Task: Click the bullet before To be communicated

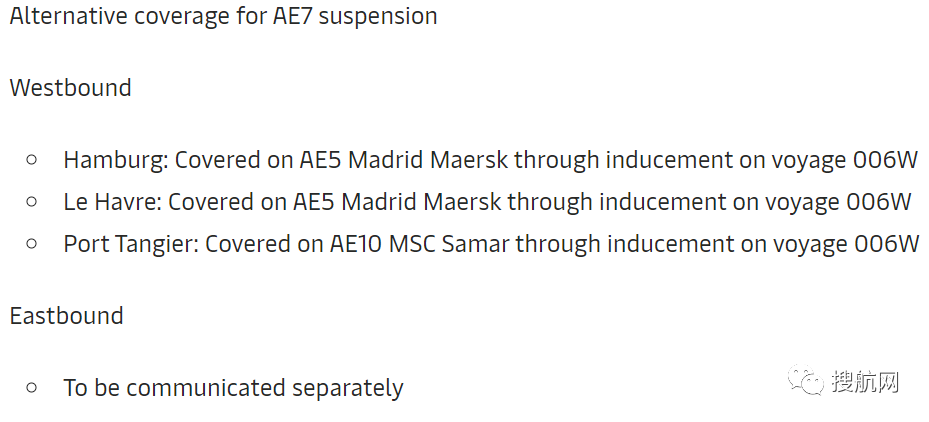Action: point(32,388)
